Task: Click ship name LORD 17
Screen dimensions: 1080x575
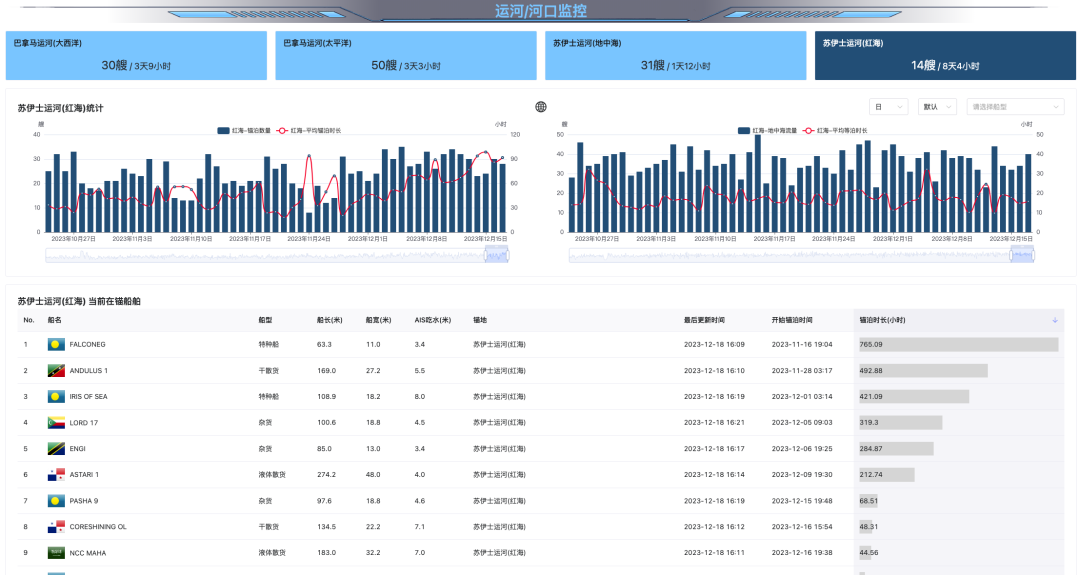Action: click(84, 423)
